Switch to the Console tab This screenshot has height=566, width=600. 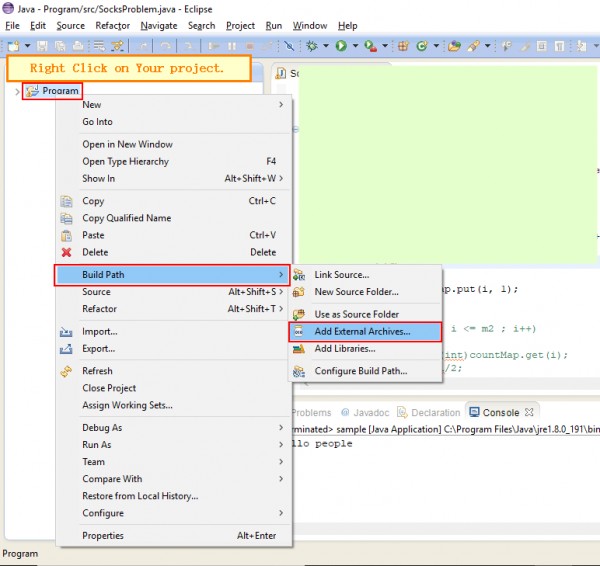point(500,412)
